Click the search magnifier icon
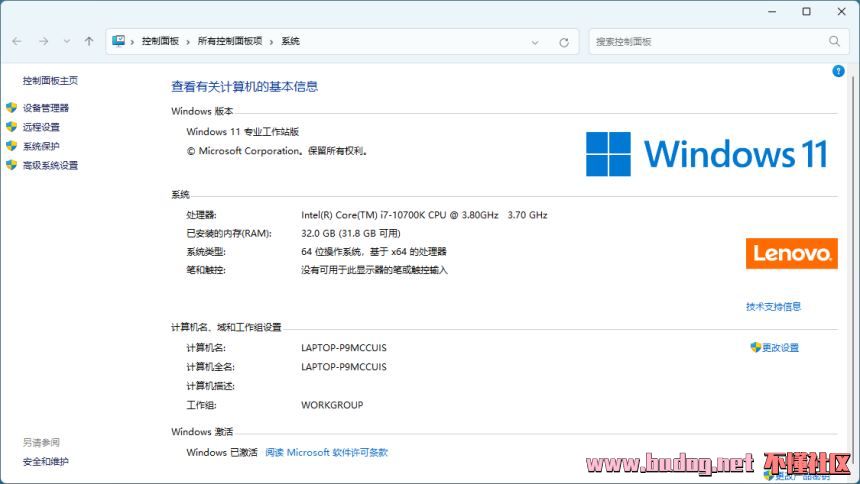 coord(834,41)
